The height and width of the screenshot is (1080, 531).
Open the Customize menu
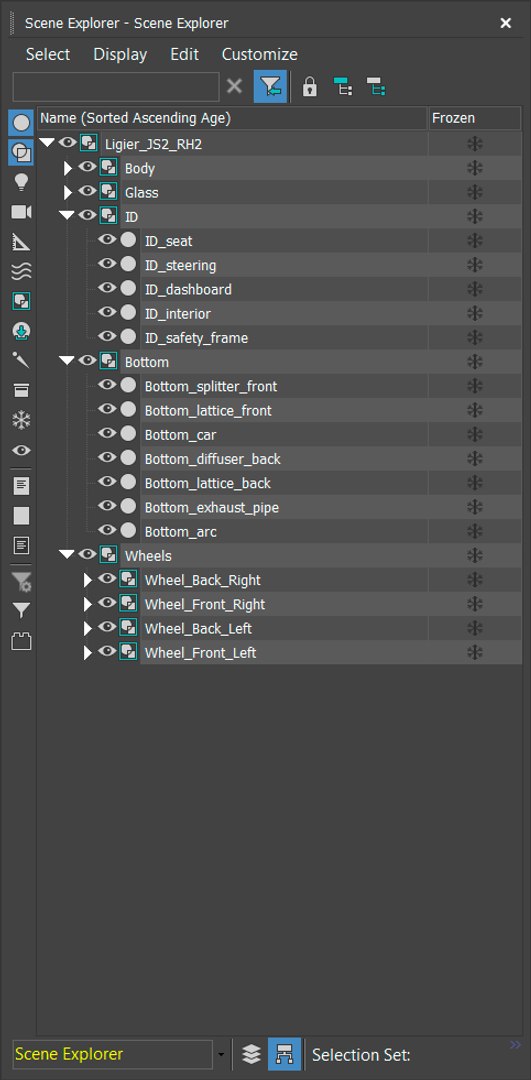(x=260, y=54)
